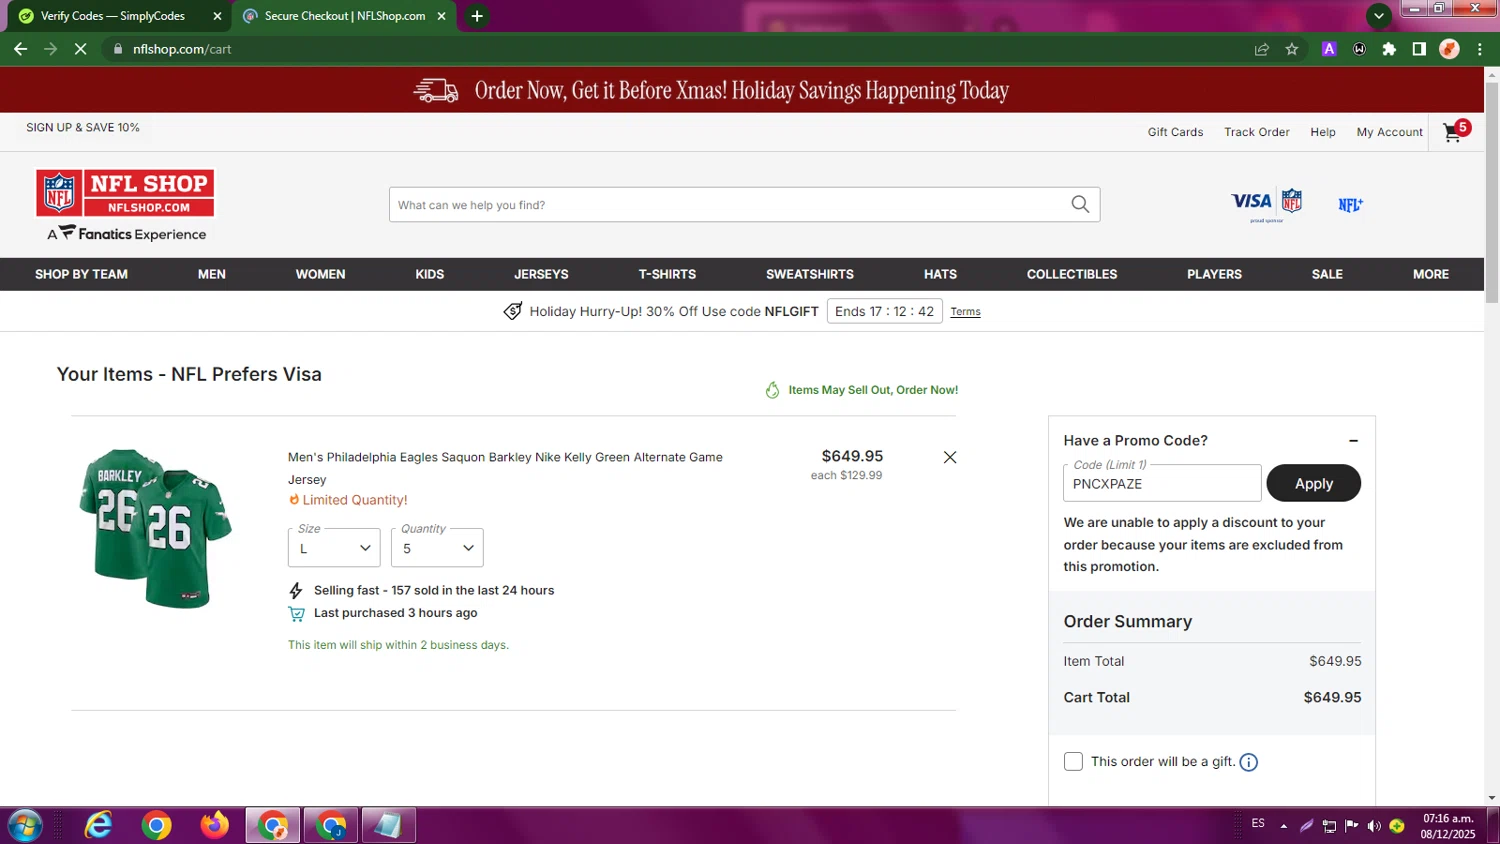1500x844 pixels.
Task: Open the Size dropdown
Action: (334, 548)
